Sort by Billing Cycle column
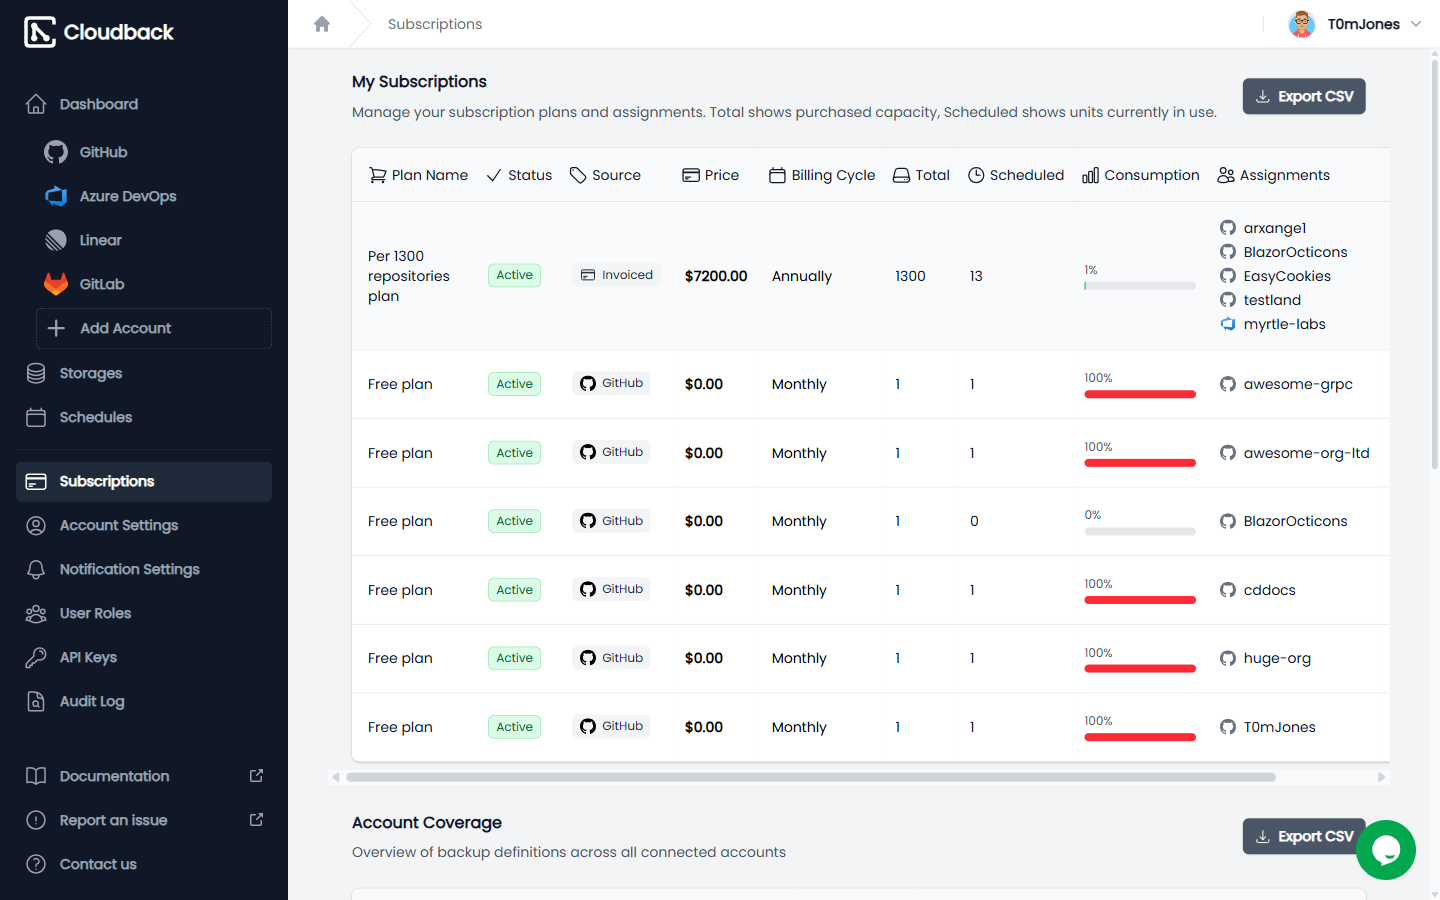 click(x=822, y=175)
